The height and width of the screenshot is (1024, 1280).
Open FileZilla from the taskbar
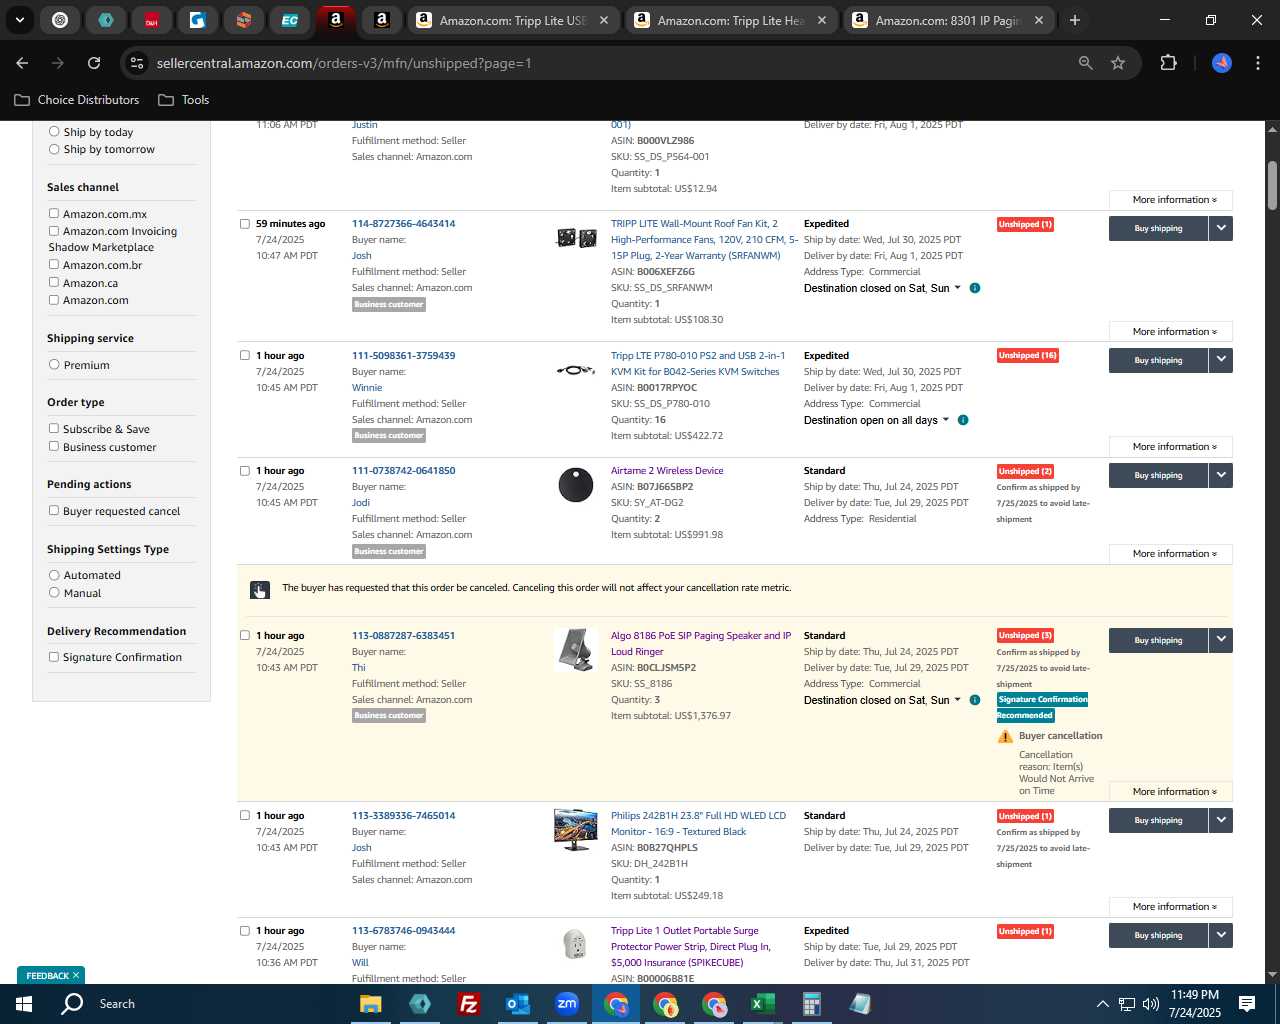click(468, 1004)
